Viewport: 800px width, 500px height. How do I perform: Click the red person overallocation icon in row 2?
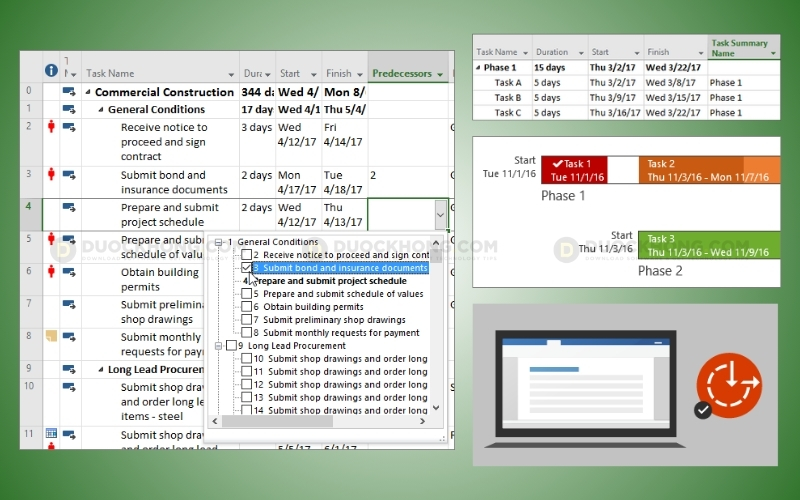click(x=51, y=127)
